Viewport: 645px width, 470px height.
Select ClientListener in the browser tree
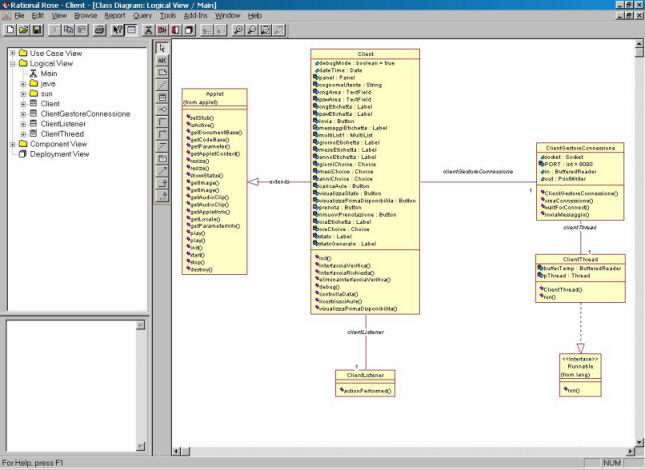coord(63,124)
